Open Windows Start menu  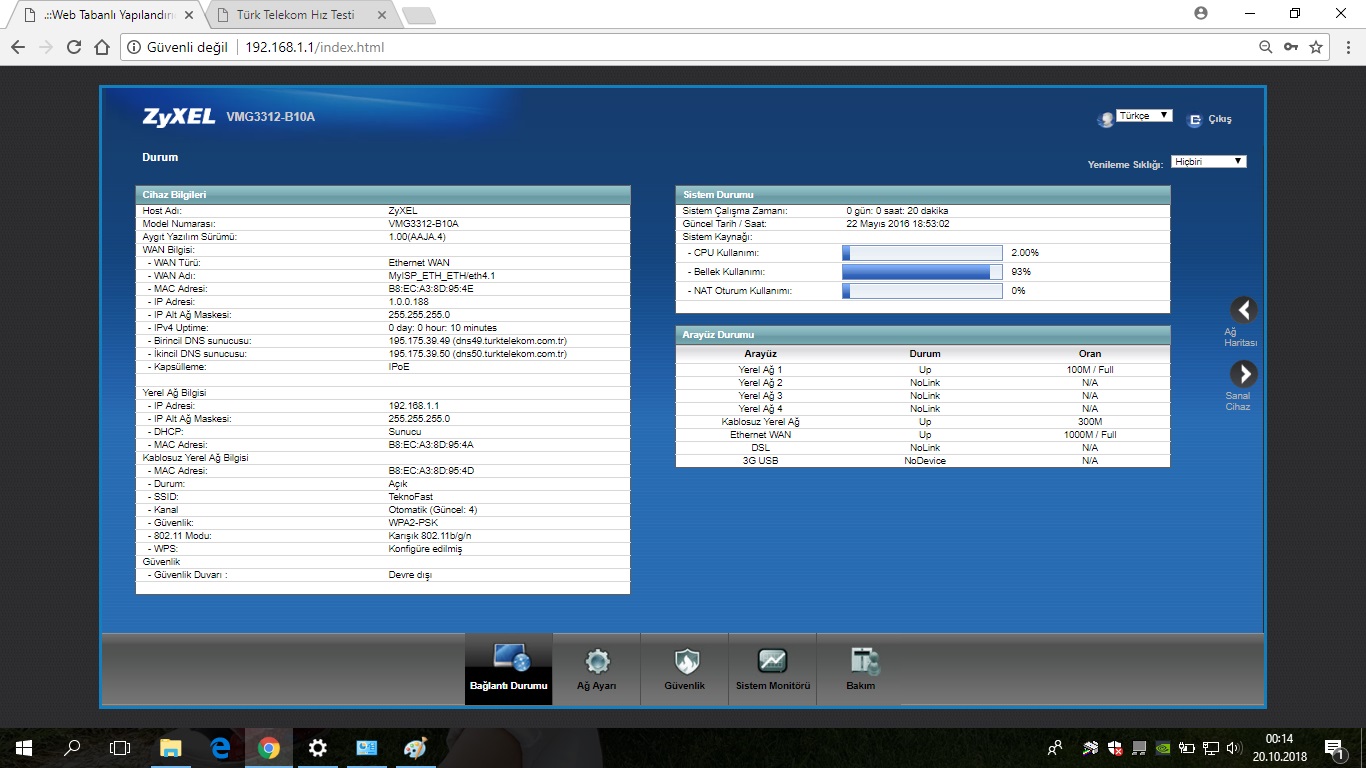pyautogui.click(x=23, y=747)
